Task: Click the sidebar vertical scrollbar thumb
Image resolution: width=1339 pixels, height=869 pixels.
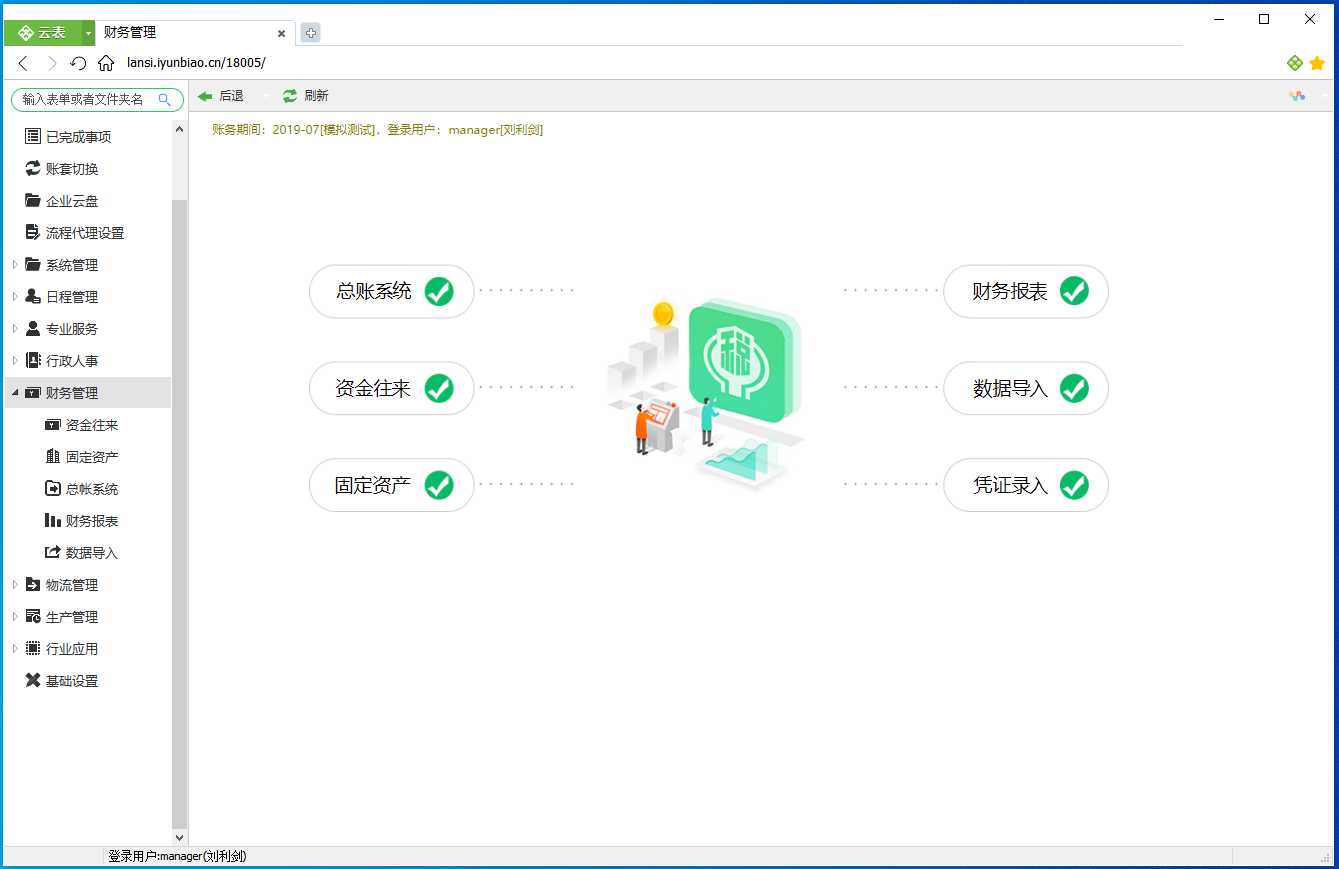Action: pos(180,515)
